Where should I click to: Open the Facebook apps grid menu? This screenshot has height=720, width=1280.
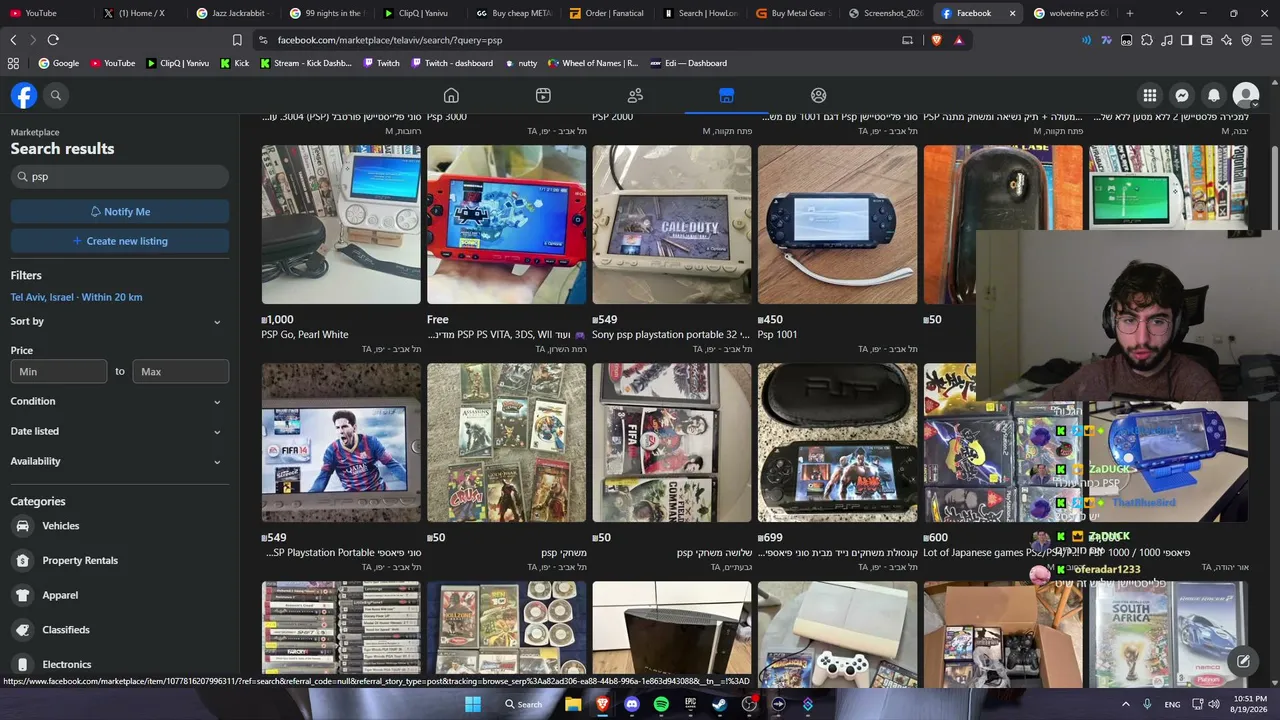coord(1150,95)
